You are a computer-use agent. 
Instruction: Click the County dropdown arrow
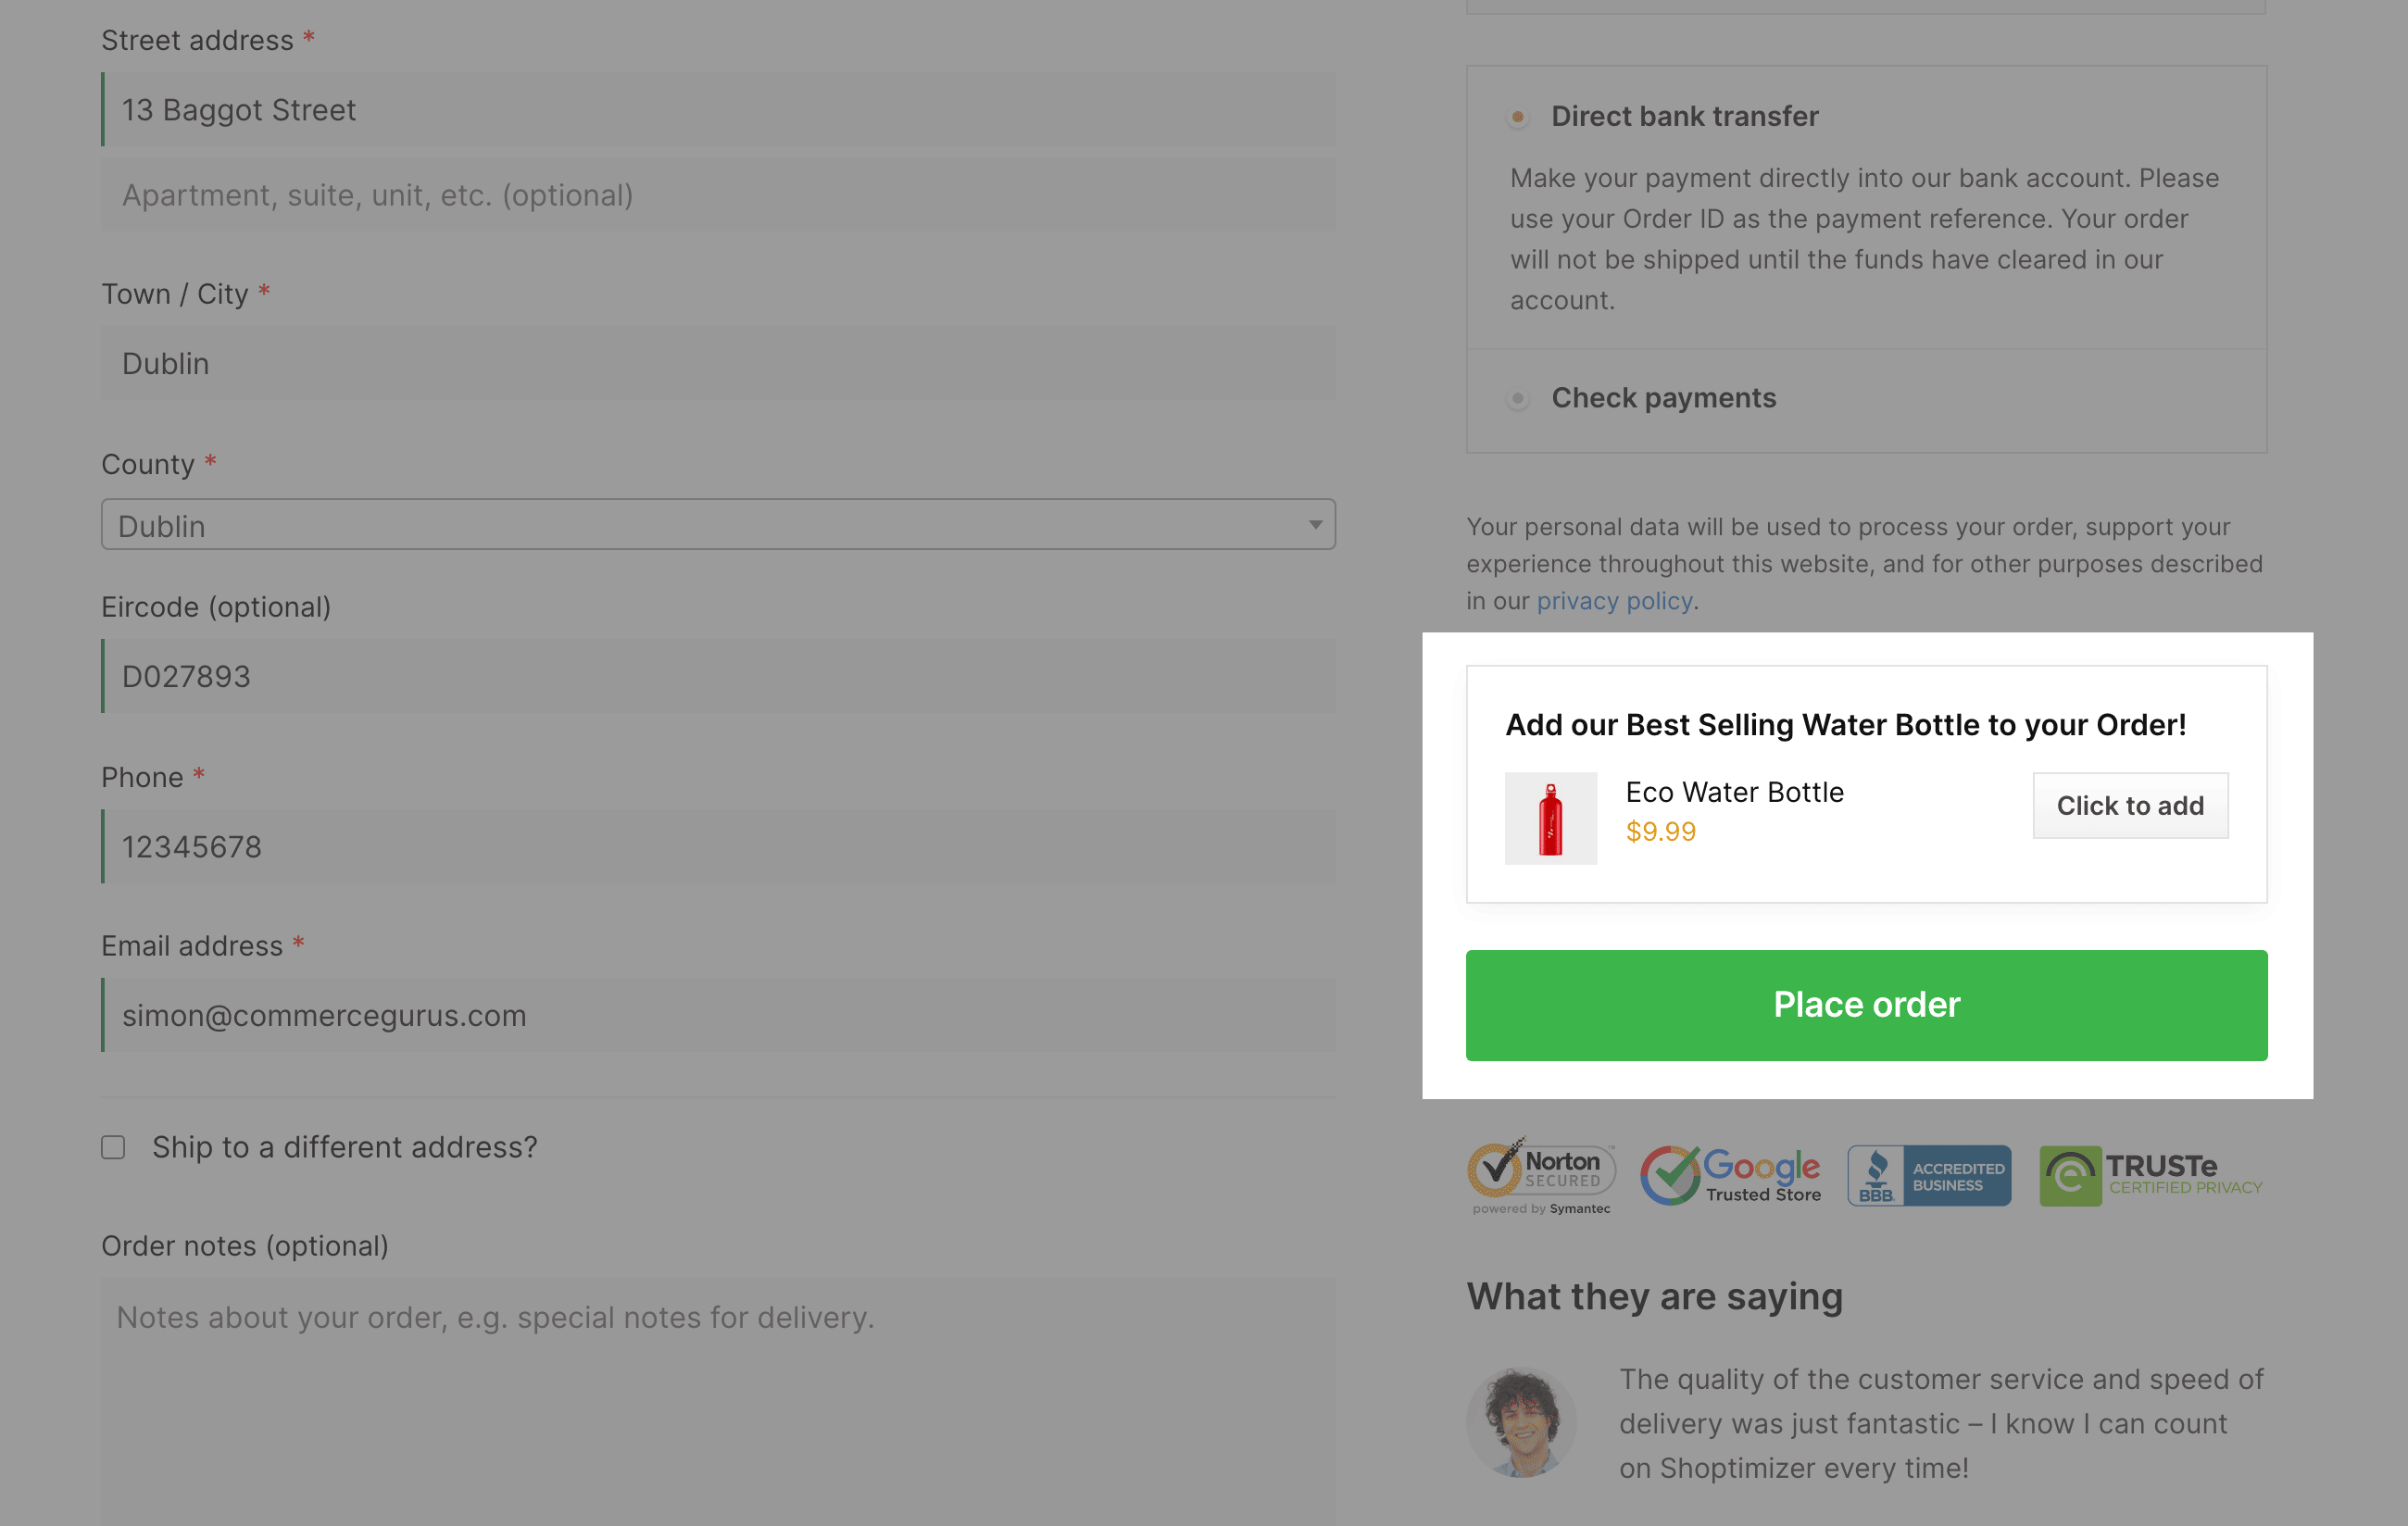(1315, 525)
